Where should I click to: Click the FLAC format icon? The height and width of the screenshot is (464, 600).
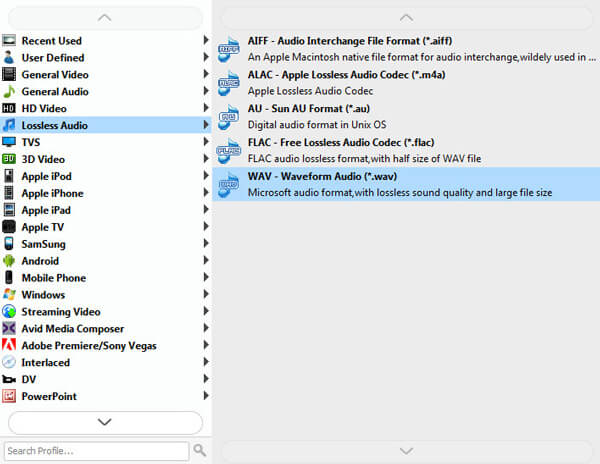coord(228,150)
